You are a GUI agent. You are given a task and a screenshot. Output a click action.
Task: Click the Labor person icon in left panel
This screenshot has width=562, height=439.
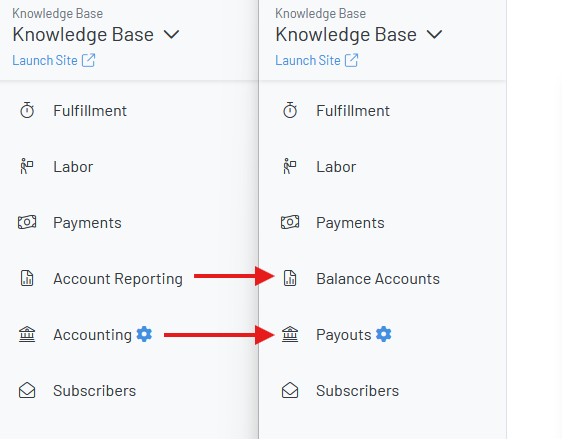point(27,166)
